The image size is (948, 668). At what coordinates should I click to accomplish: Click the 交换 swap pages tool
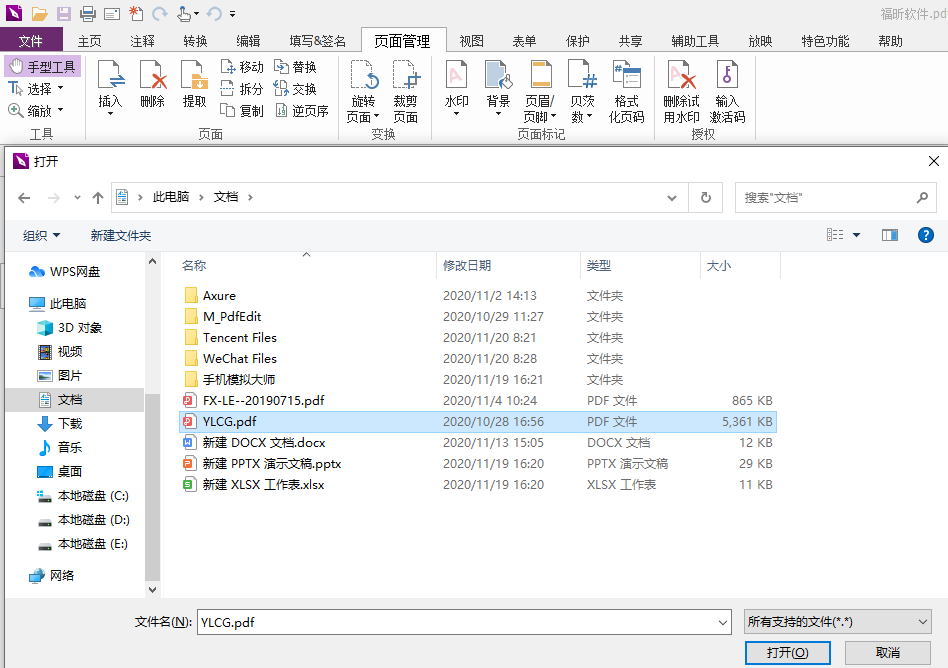click(295, 89)
